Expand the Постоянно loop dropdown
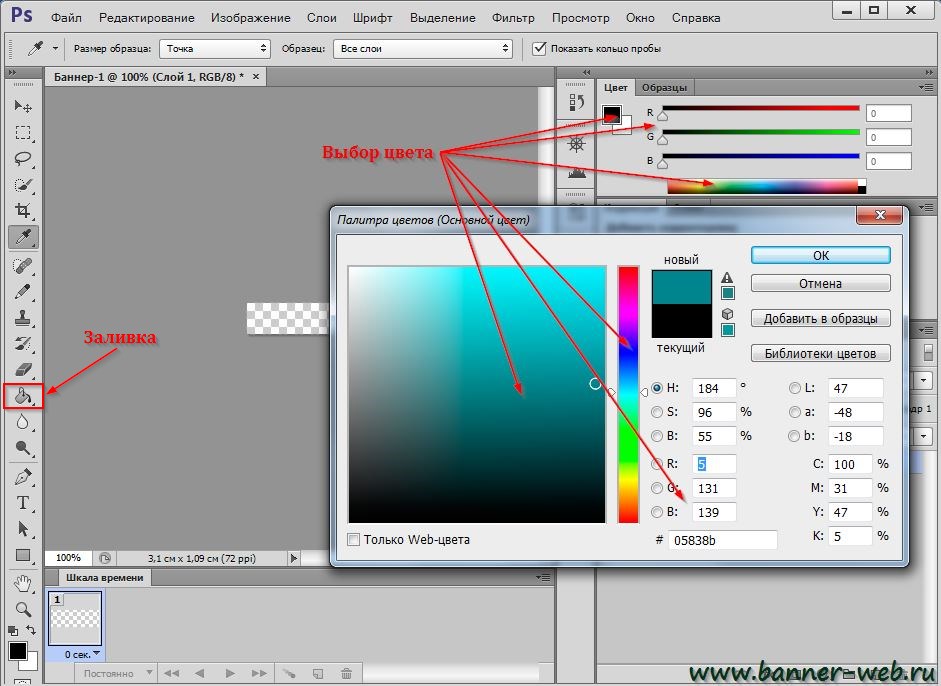The image size is (941, 686). coord(115,673)
